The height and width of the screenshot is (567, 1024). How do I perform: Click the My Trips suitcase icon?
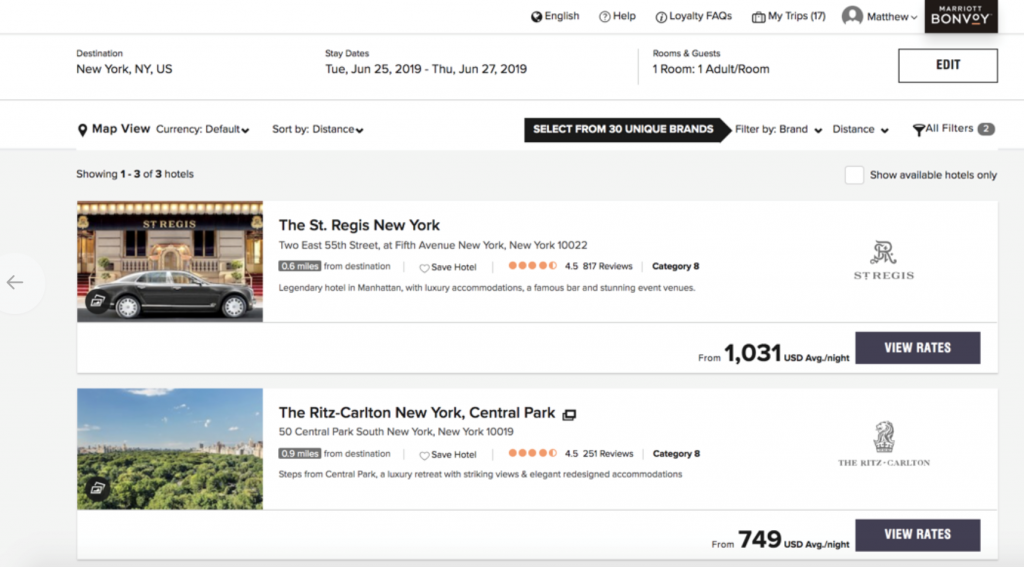[758, 17]
